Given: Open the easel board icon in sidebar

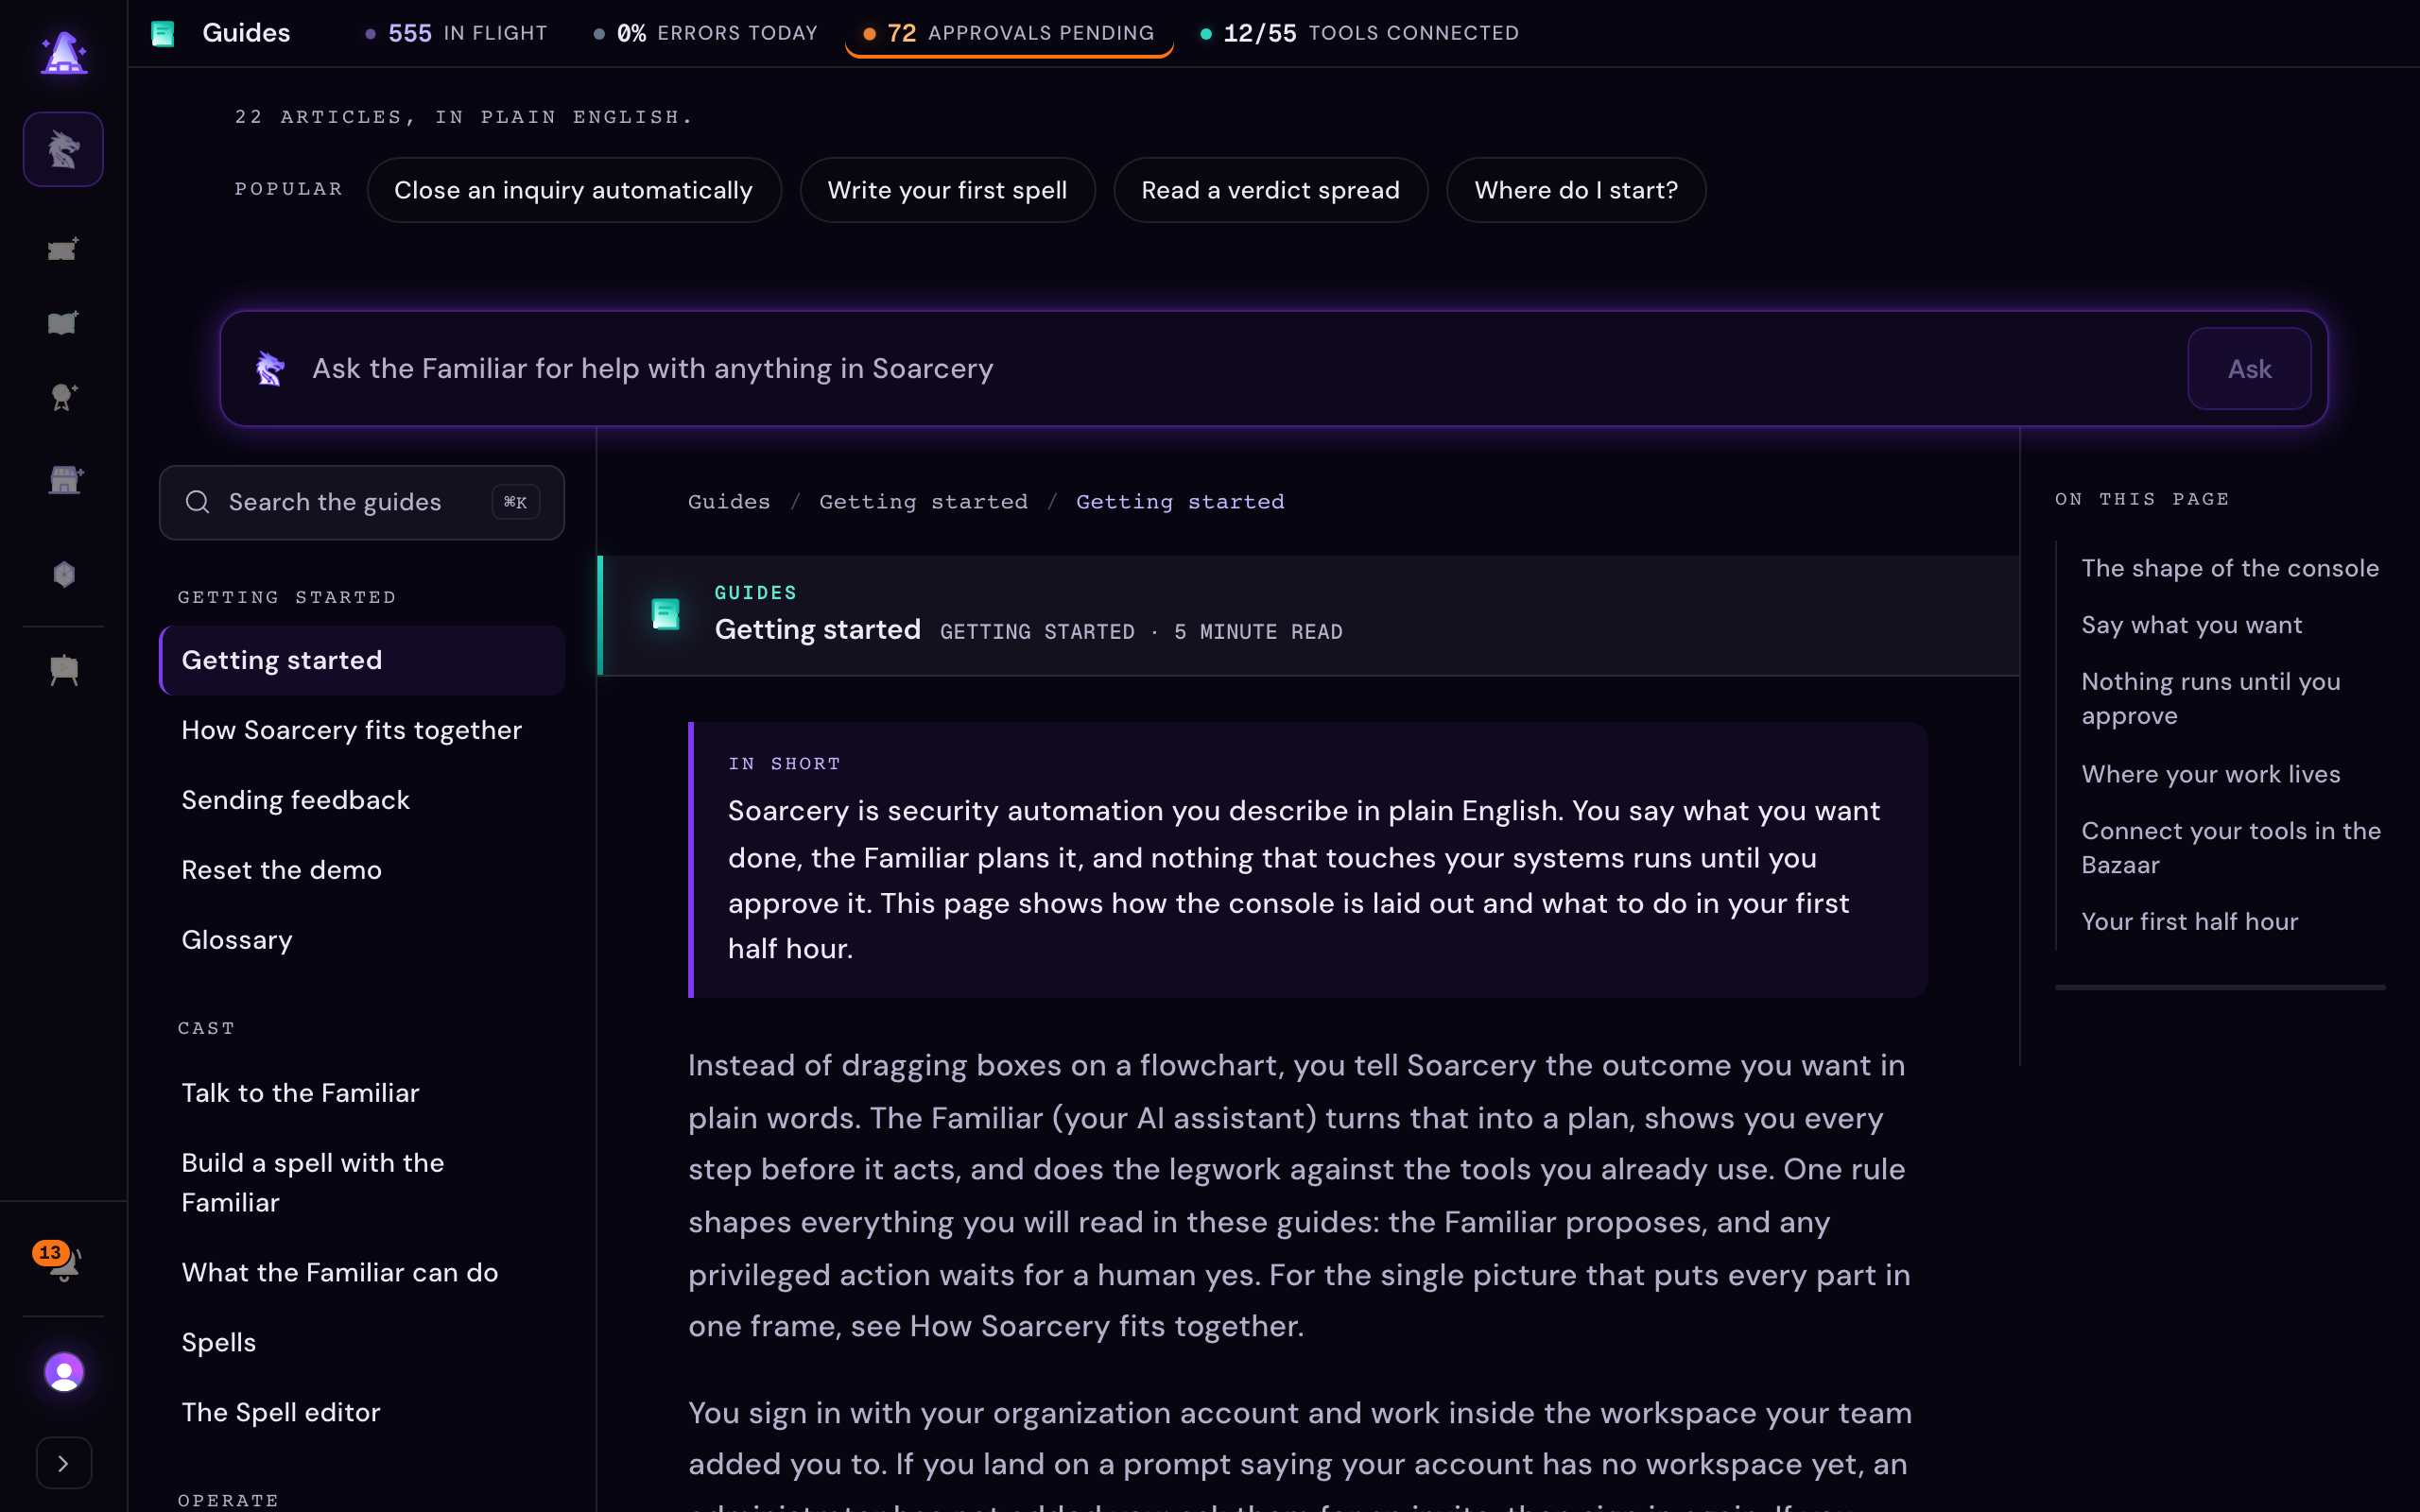Looking at the screenshot, I should 64,670.
